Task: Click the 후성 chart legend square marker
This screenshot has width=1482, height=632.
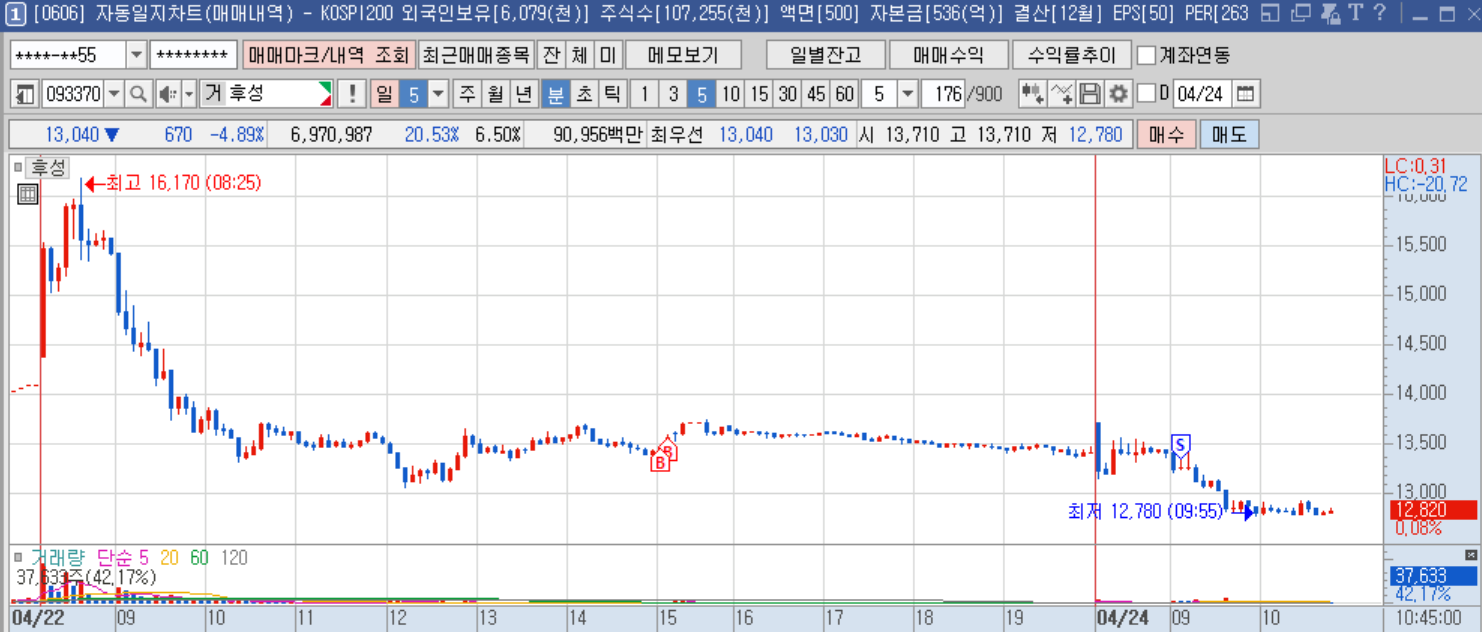Action: [17, 167]
